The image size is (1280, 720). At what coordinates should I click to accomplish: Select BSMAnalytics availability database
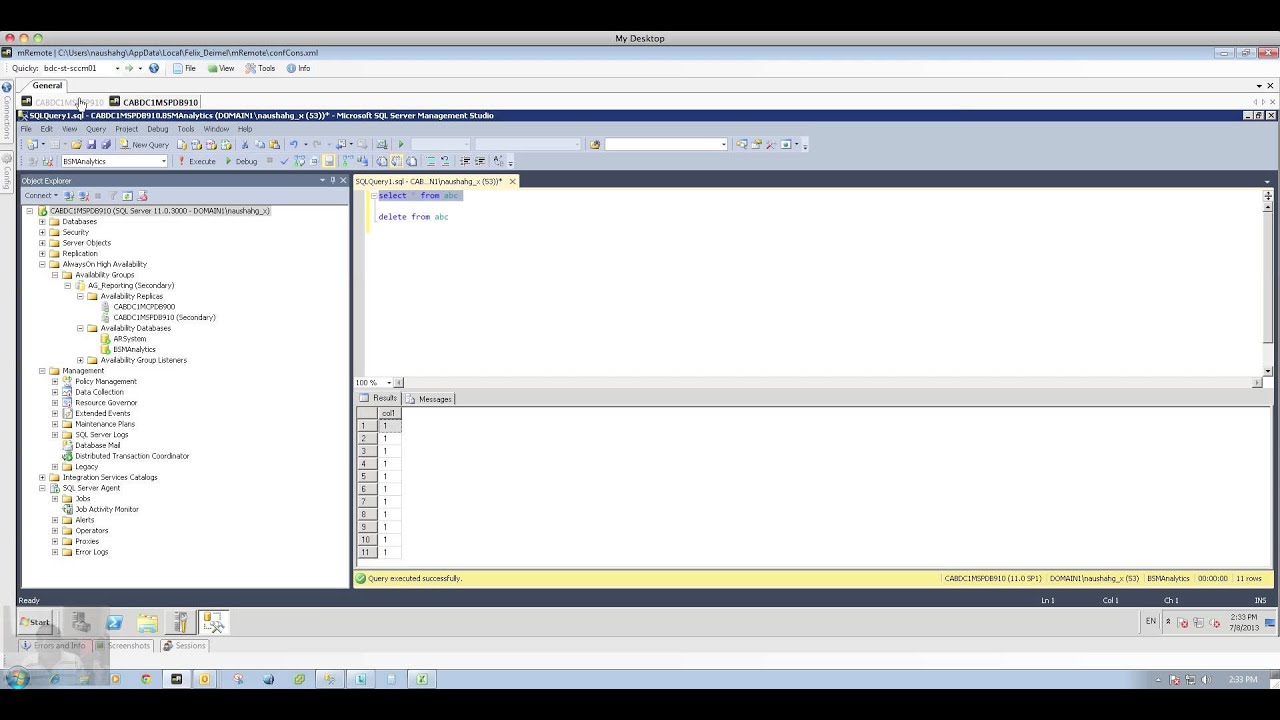click(x=134, y=349)
